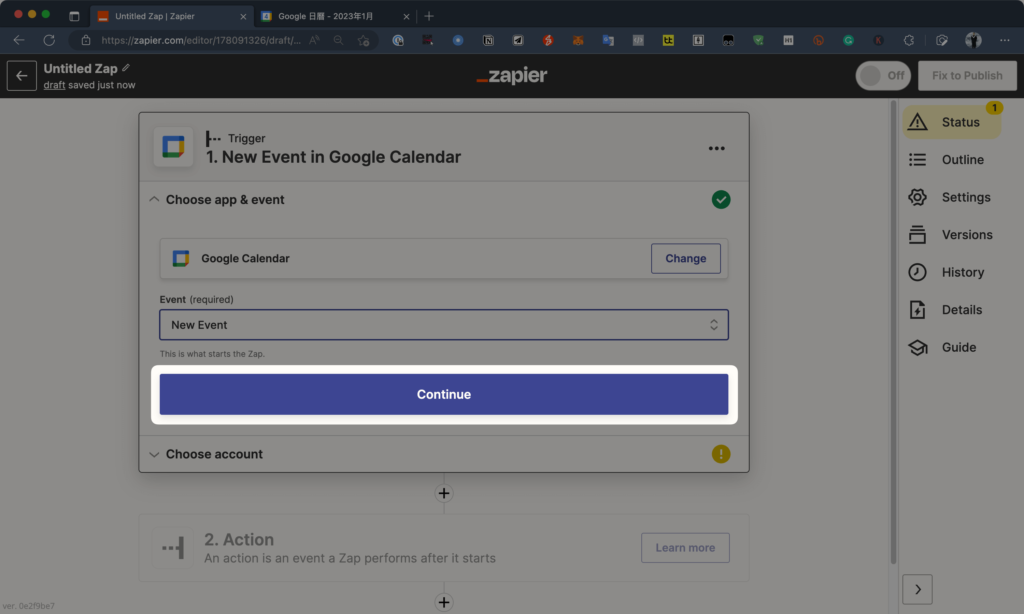This screenshot has width=1024, height=614.
Task: Add a step with plus below trigger
Action: [x=444, y=493]
